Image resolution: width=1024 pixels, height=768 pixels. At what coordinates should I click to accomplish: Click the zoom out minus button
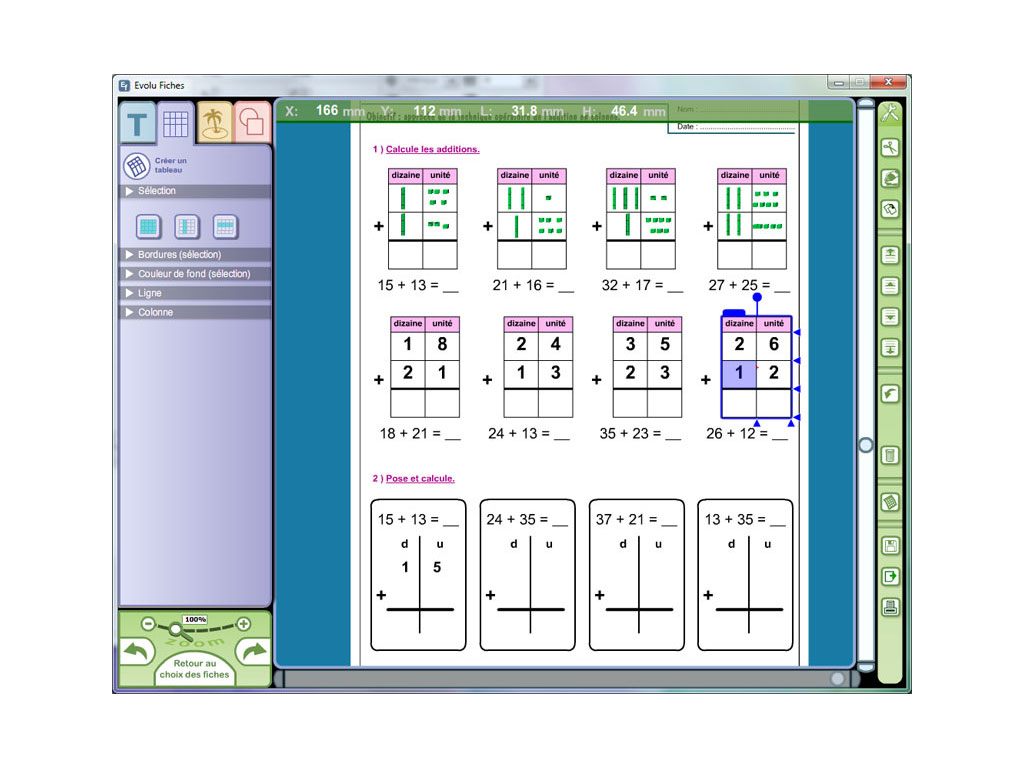(x=148, y=623)
